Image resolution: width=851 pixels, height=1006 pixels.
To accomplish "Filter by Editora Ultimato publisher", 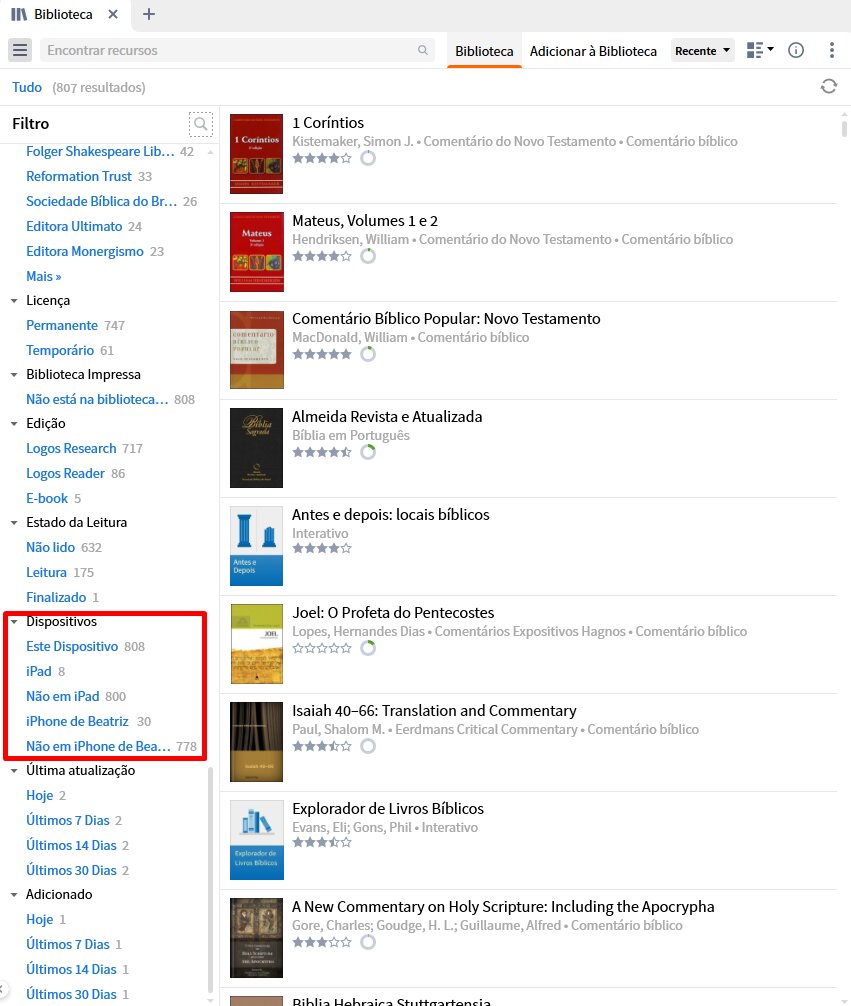I will coord(74,226).
